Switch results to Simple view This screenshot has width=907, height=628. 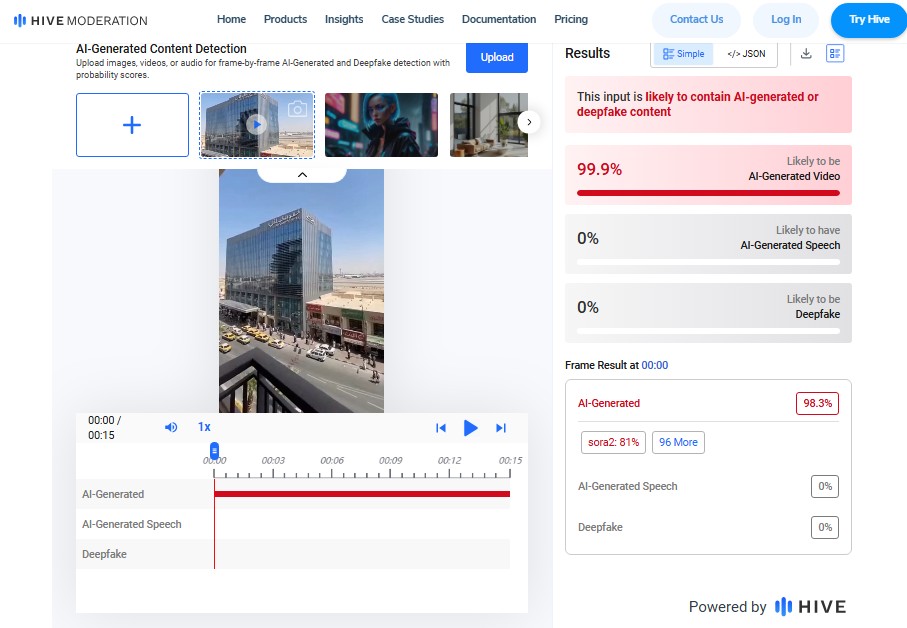(684, 54)
